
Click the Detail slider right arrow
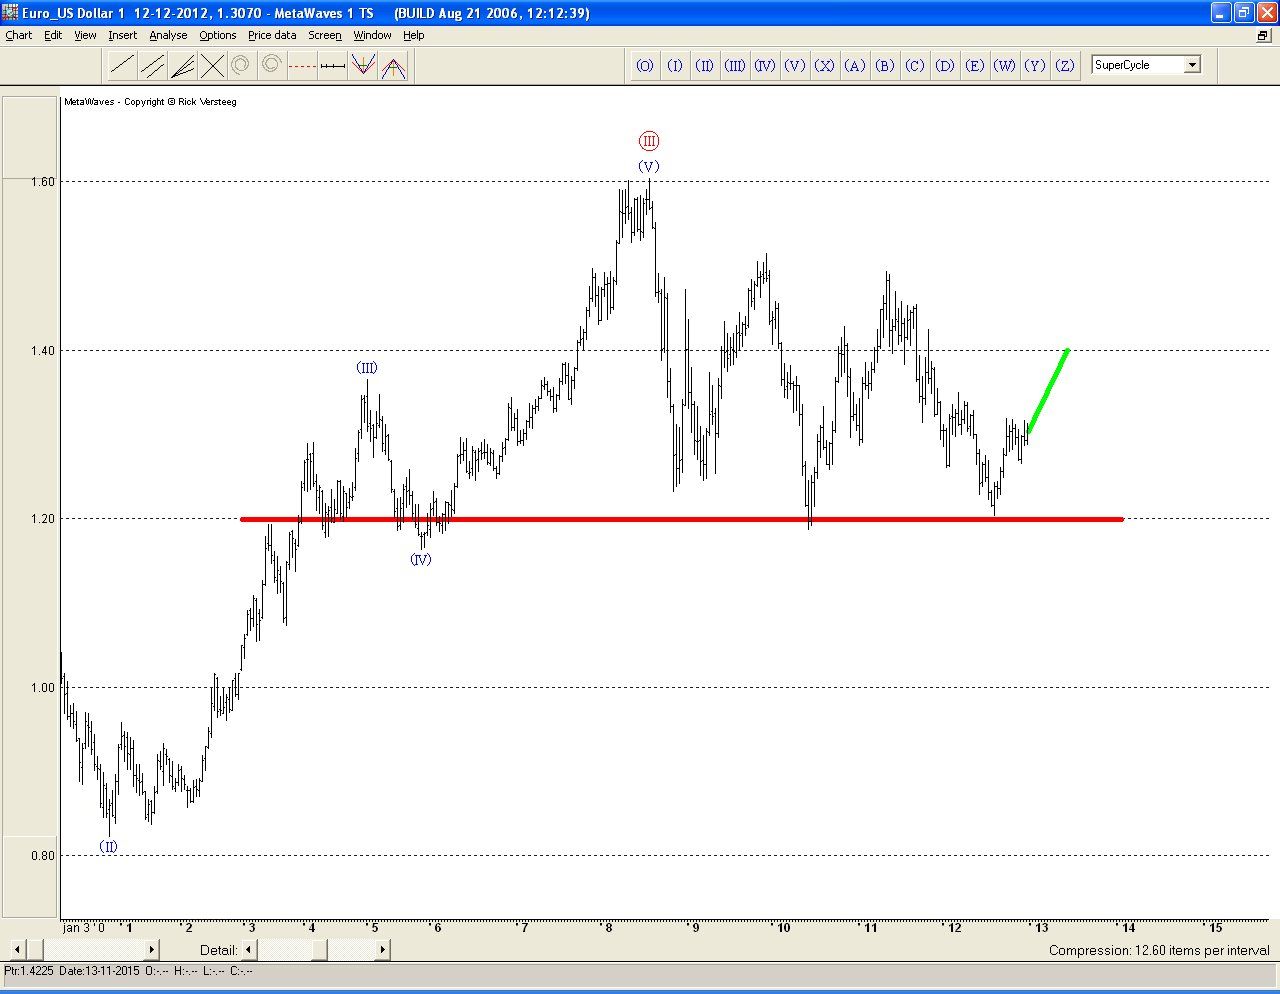tap(383, 950)
